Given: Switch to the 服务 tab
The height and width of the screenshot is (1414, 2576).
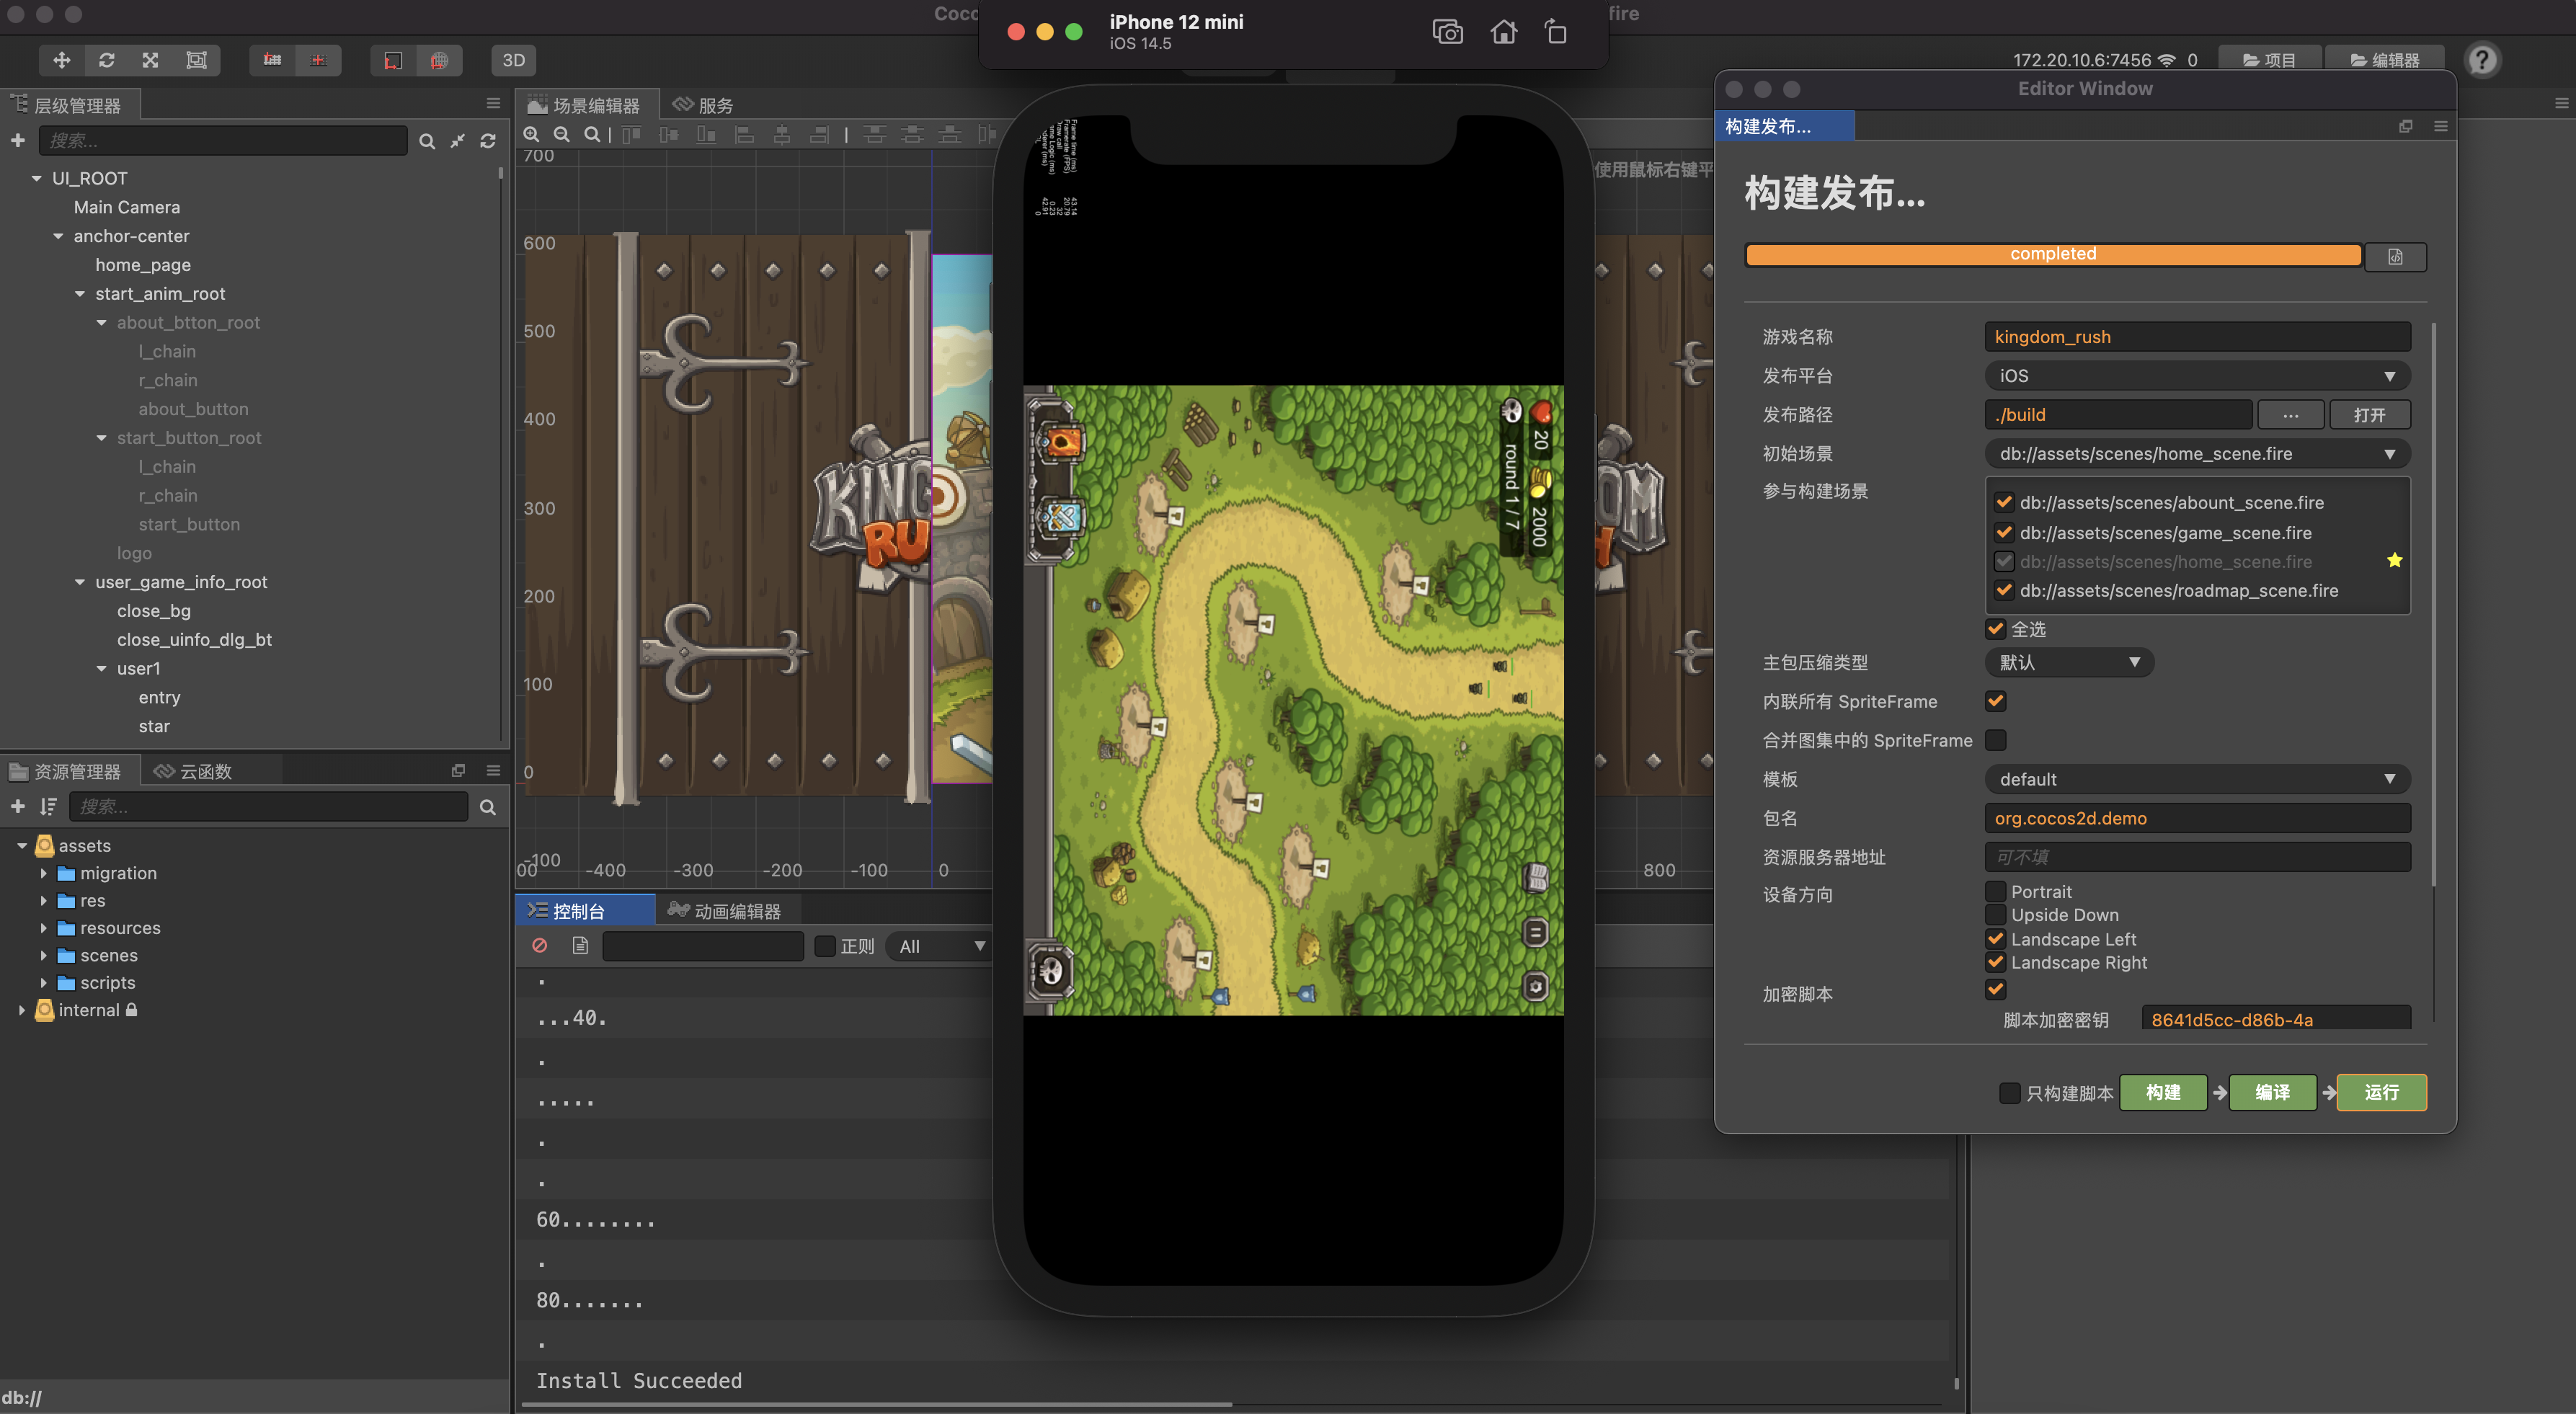Looking at the screenshot, I should click(x=704, y=105).
